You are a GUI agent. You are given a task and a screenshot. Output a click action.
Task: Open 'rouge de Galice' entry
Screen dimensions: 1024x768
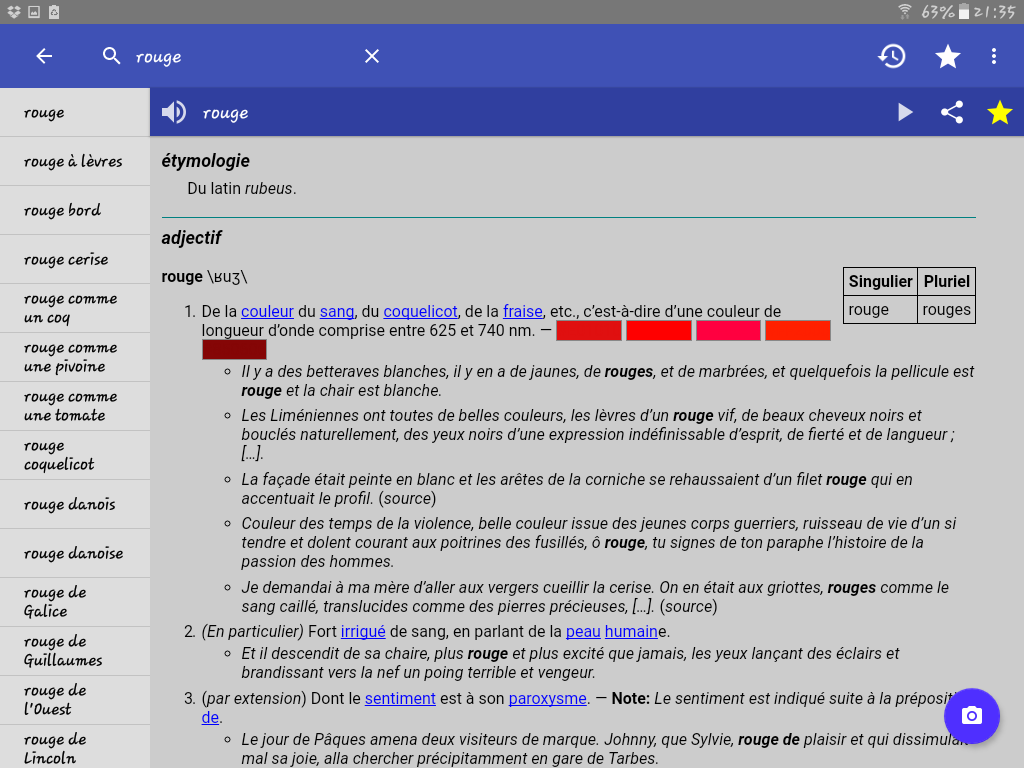pos(75,602)
